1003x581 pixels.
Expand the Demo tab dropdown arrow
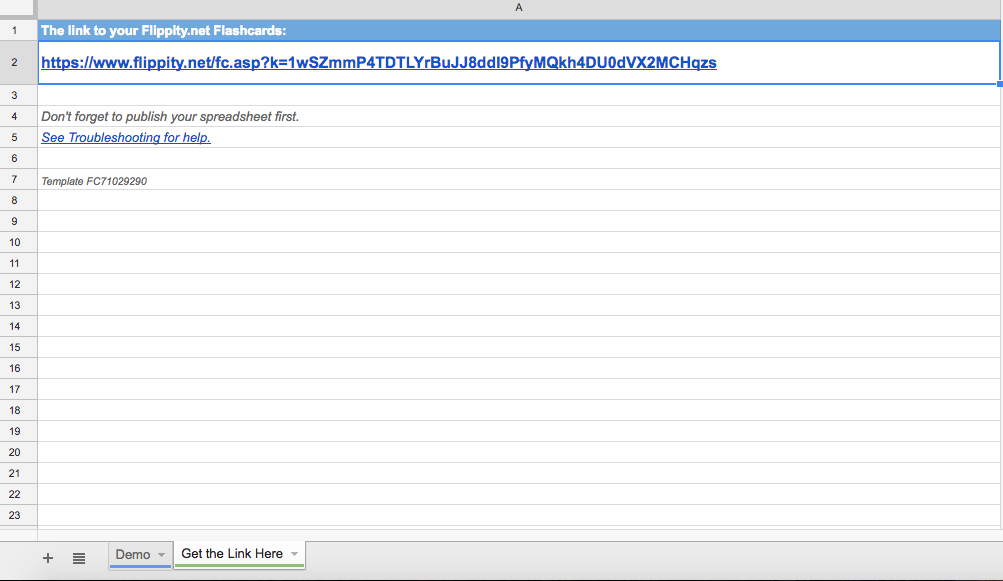click(x=161, y=555)
